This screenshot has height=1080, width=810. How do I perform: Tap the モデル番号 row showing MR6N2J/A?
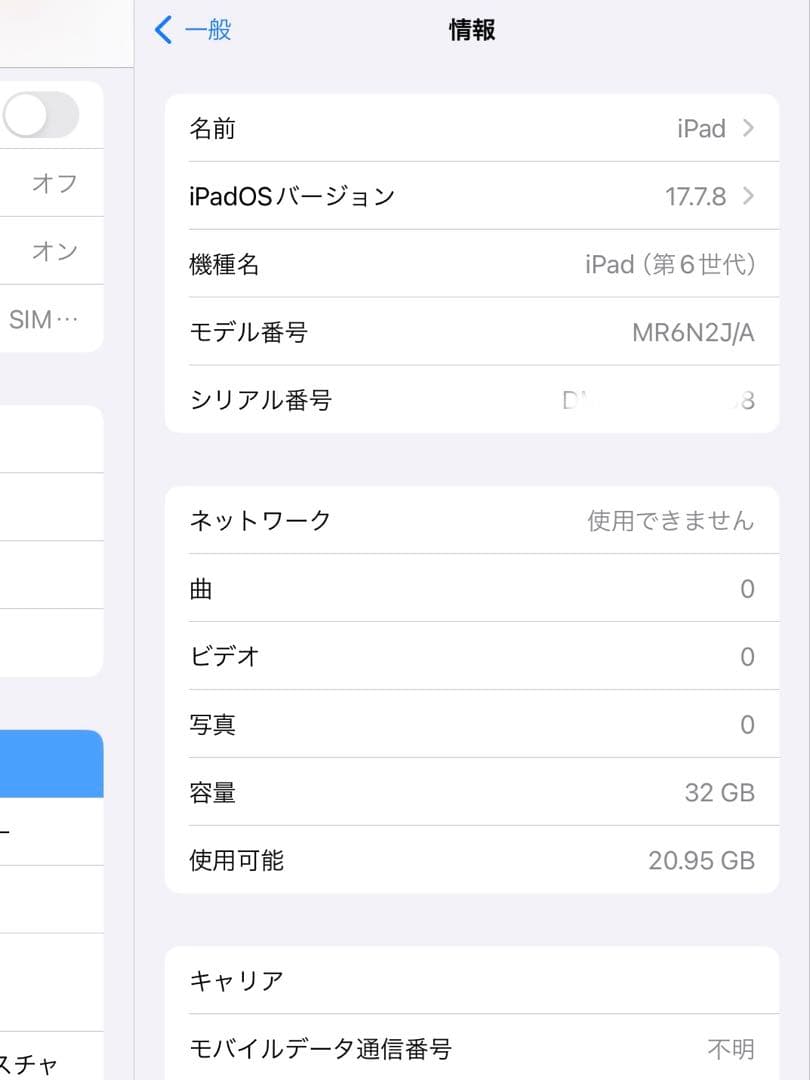(x=470, y=332)
